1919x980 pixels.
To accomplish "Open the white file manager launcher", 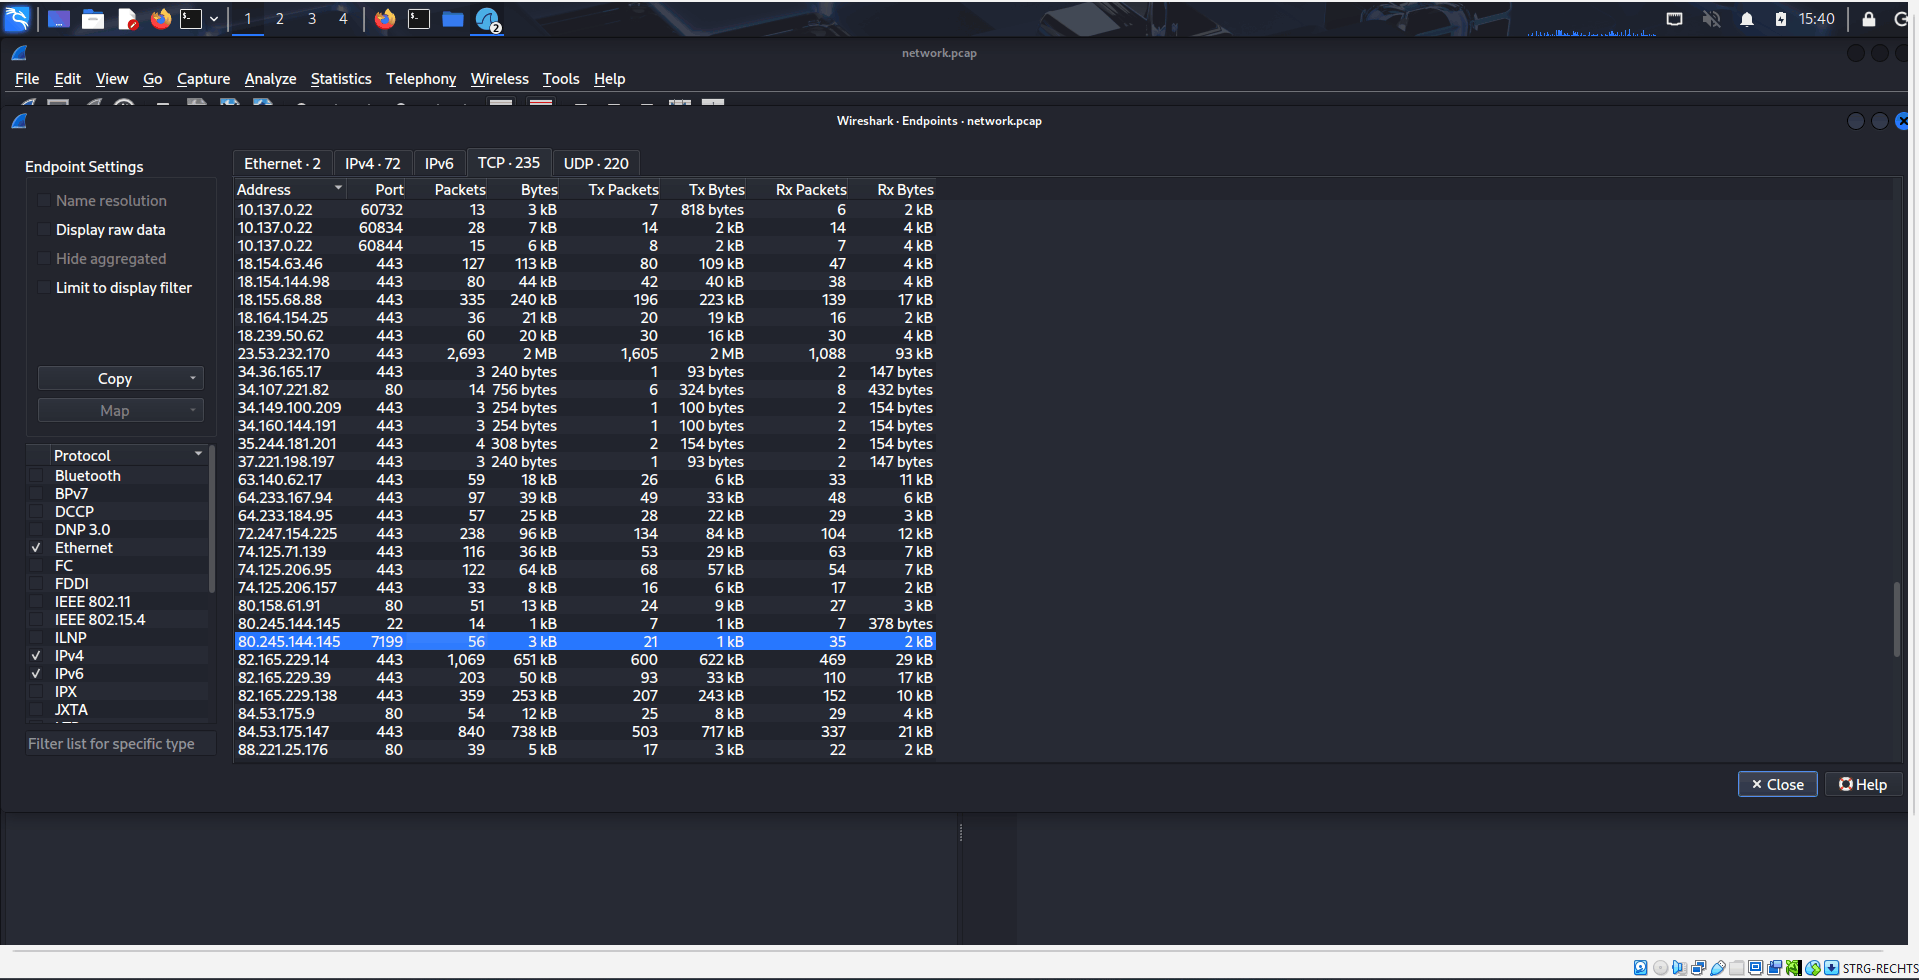I will pyautogui.click(x=93, y=19).
